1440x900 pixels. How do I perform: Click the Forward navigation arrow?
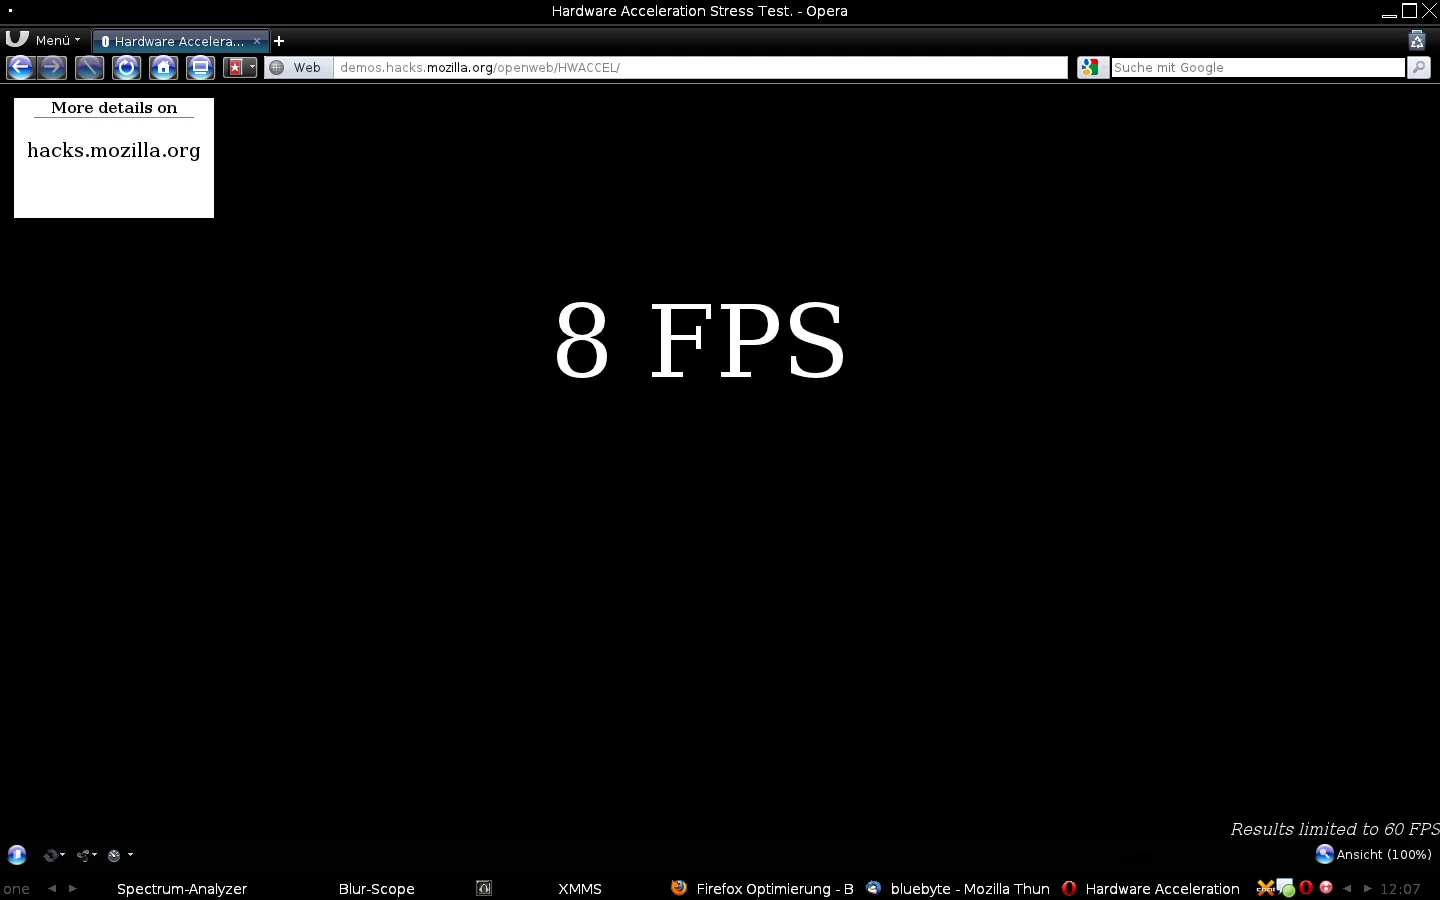pos(53,68)
